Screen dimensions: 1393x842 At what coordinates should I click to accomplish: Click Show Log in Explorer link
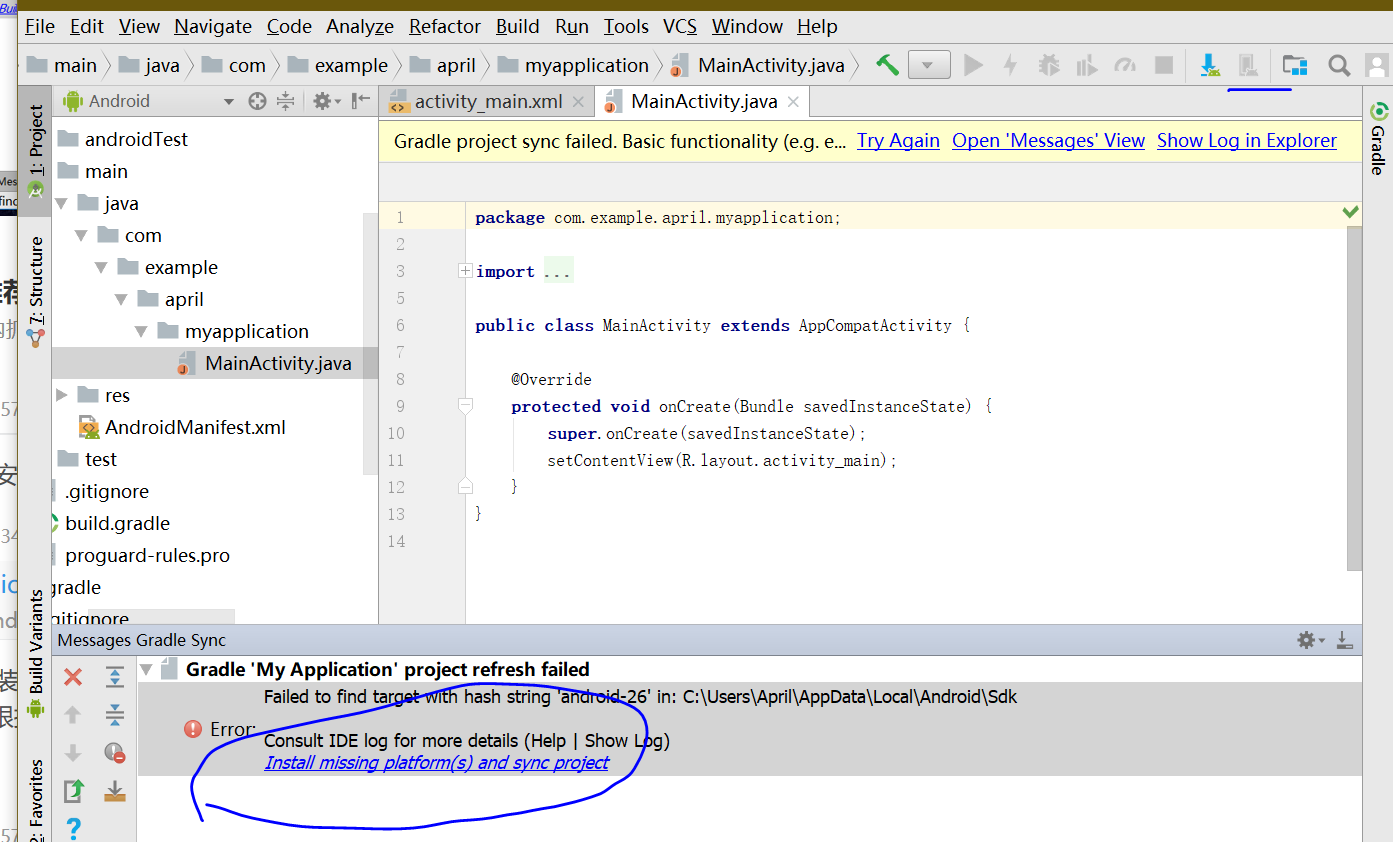pos(1247,141)
